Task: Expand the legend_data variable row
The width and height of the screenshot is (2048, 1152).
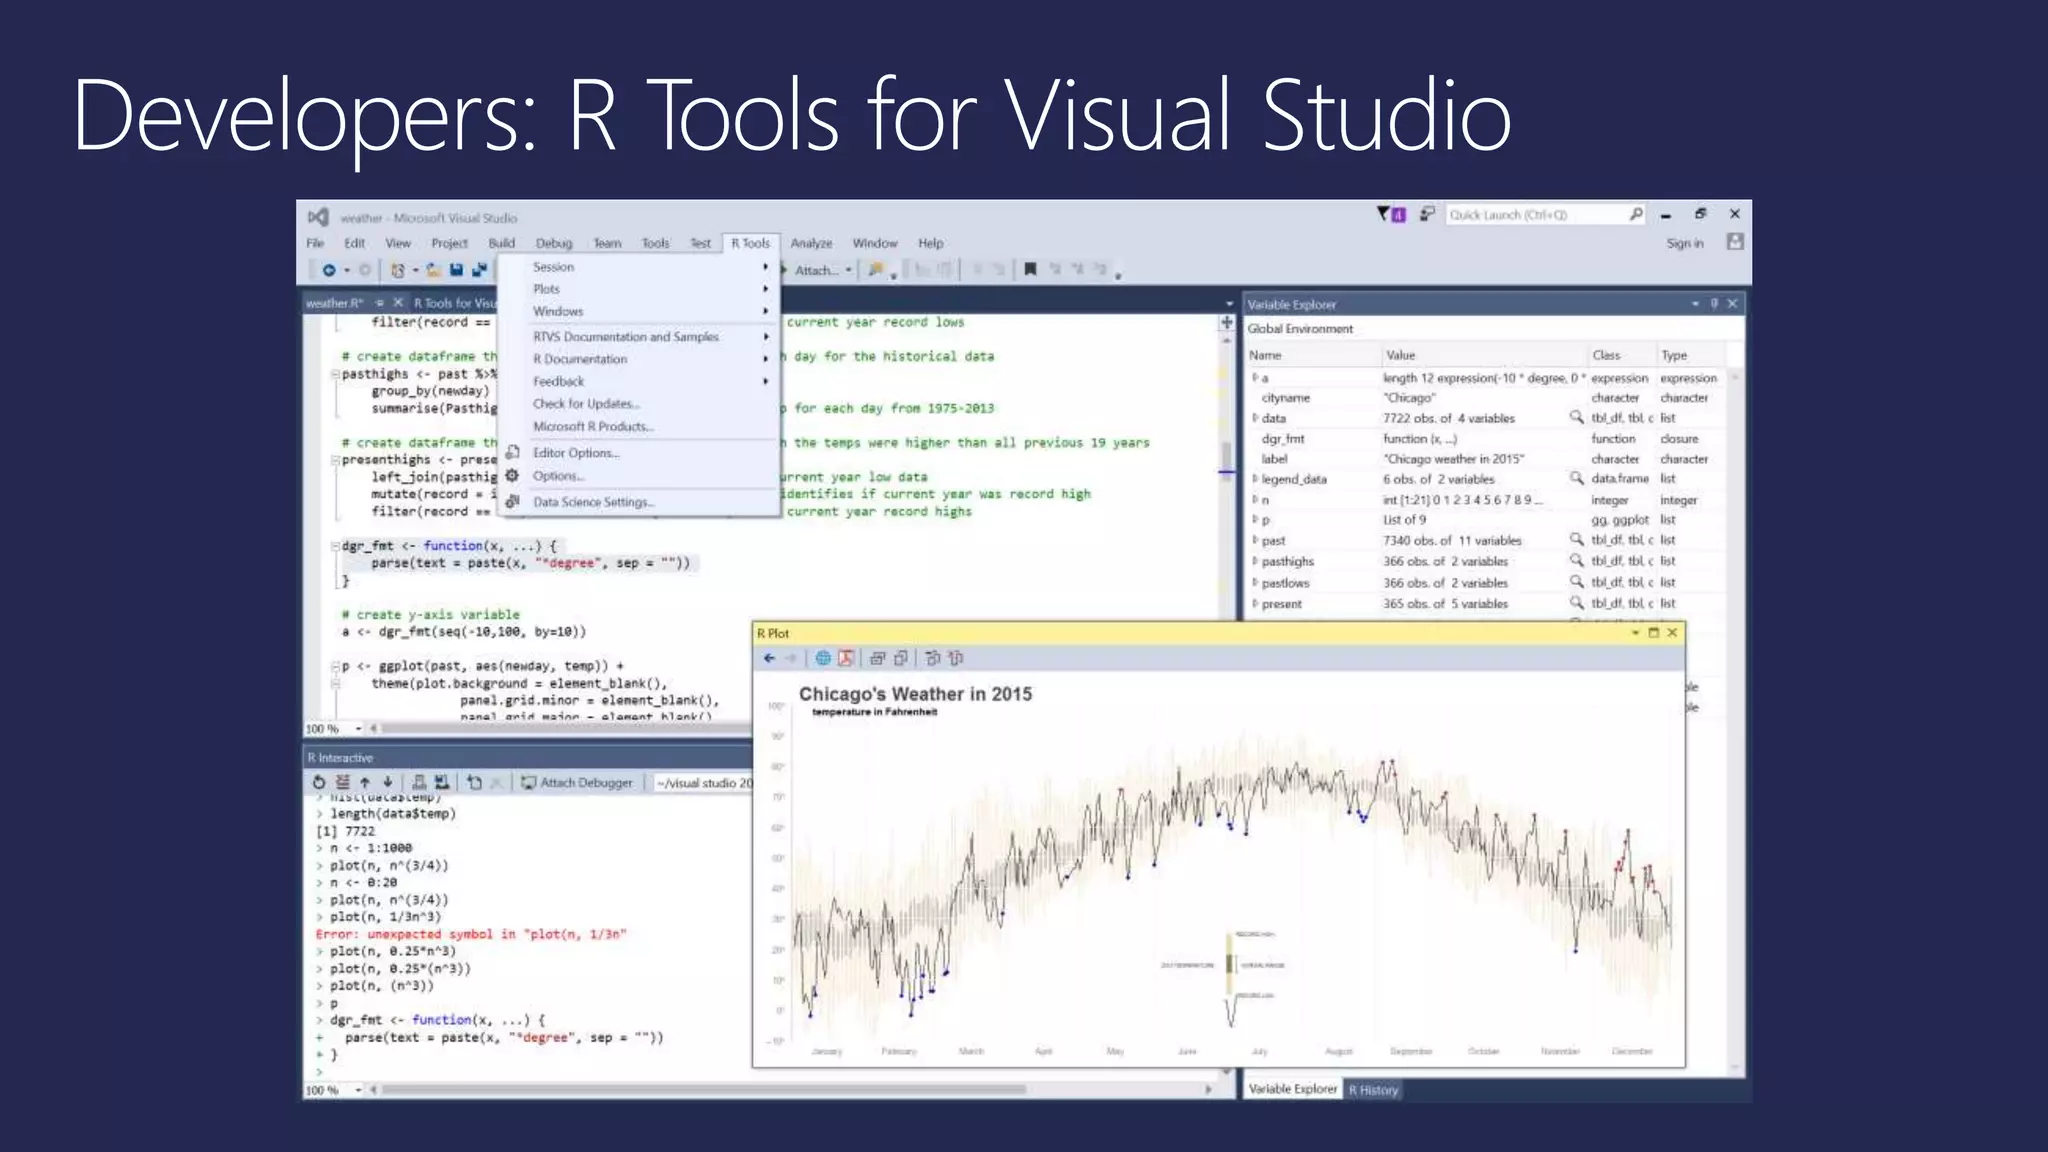Action: click(1255, 479)
